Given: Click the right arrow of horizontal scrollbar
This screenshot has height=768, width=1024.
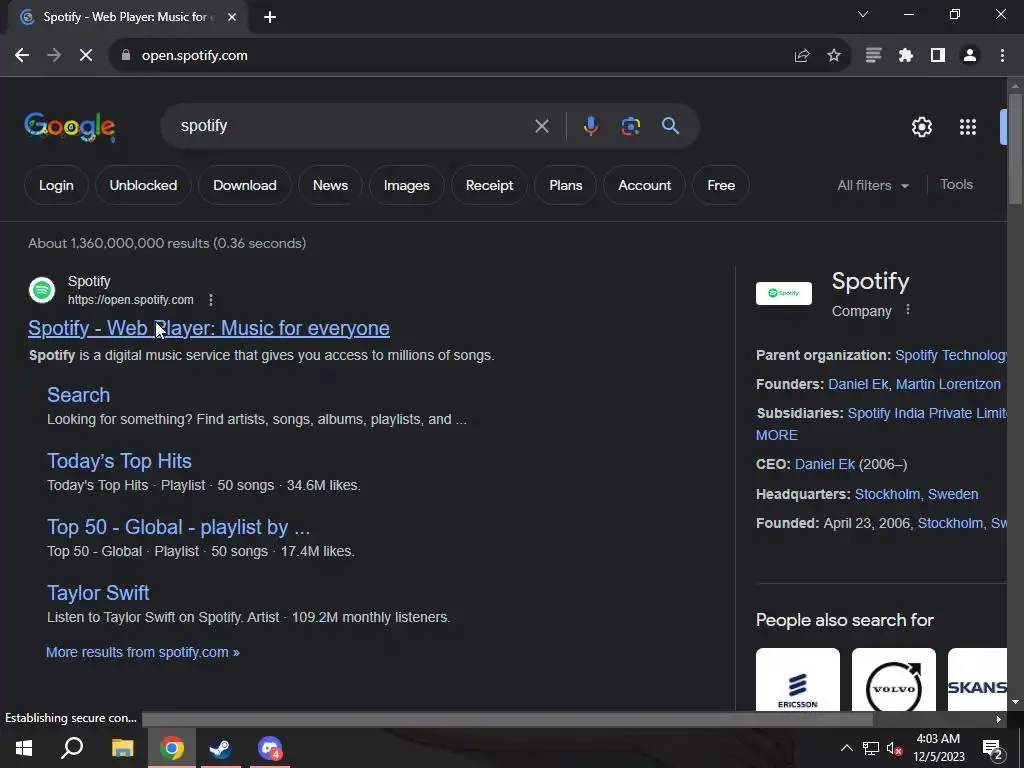Looking at the screenshot, I should pos(999,719).
